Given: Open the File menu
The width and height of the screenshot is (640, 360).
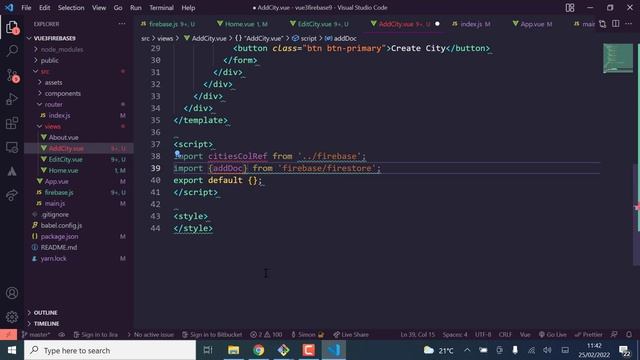Looking at the screenshot, I should [x=26, y=8].
